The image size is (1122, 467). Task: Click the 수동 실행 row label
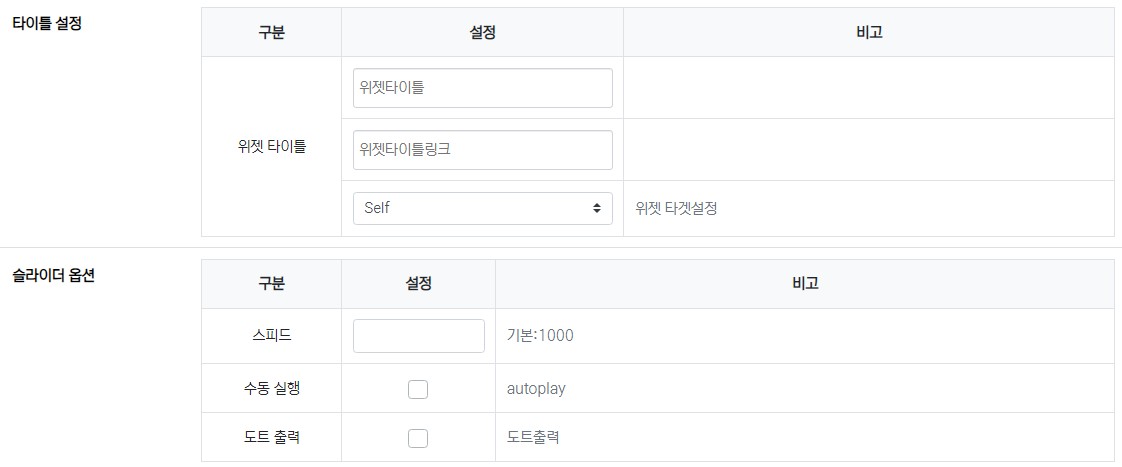click(x=271, y=388)
